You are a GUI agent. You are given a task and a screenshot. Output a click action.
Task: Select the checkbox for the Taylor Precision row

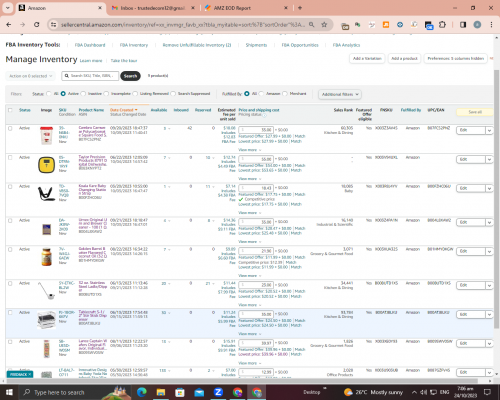(10, 157)
